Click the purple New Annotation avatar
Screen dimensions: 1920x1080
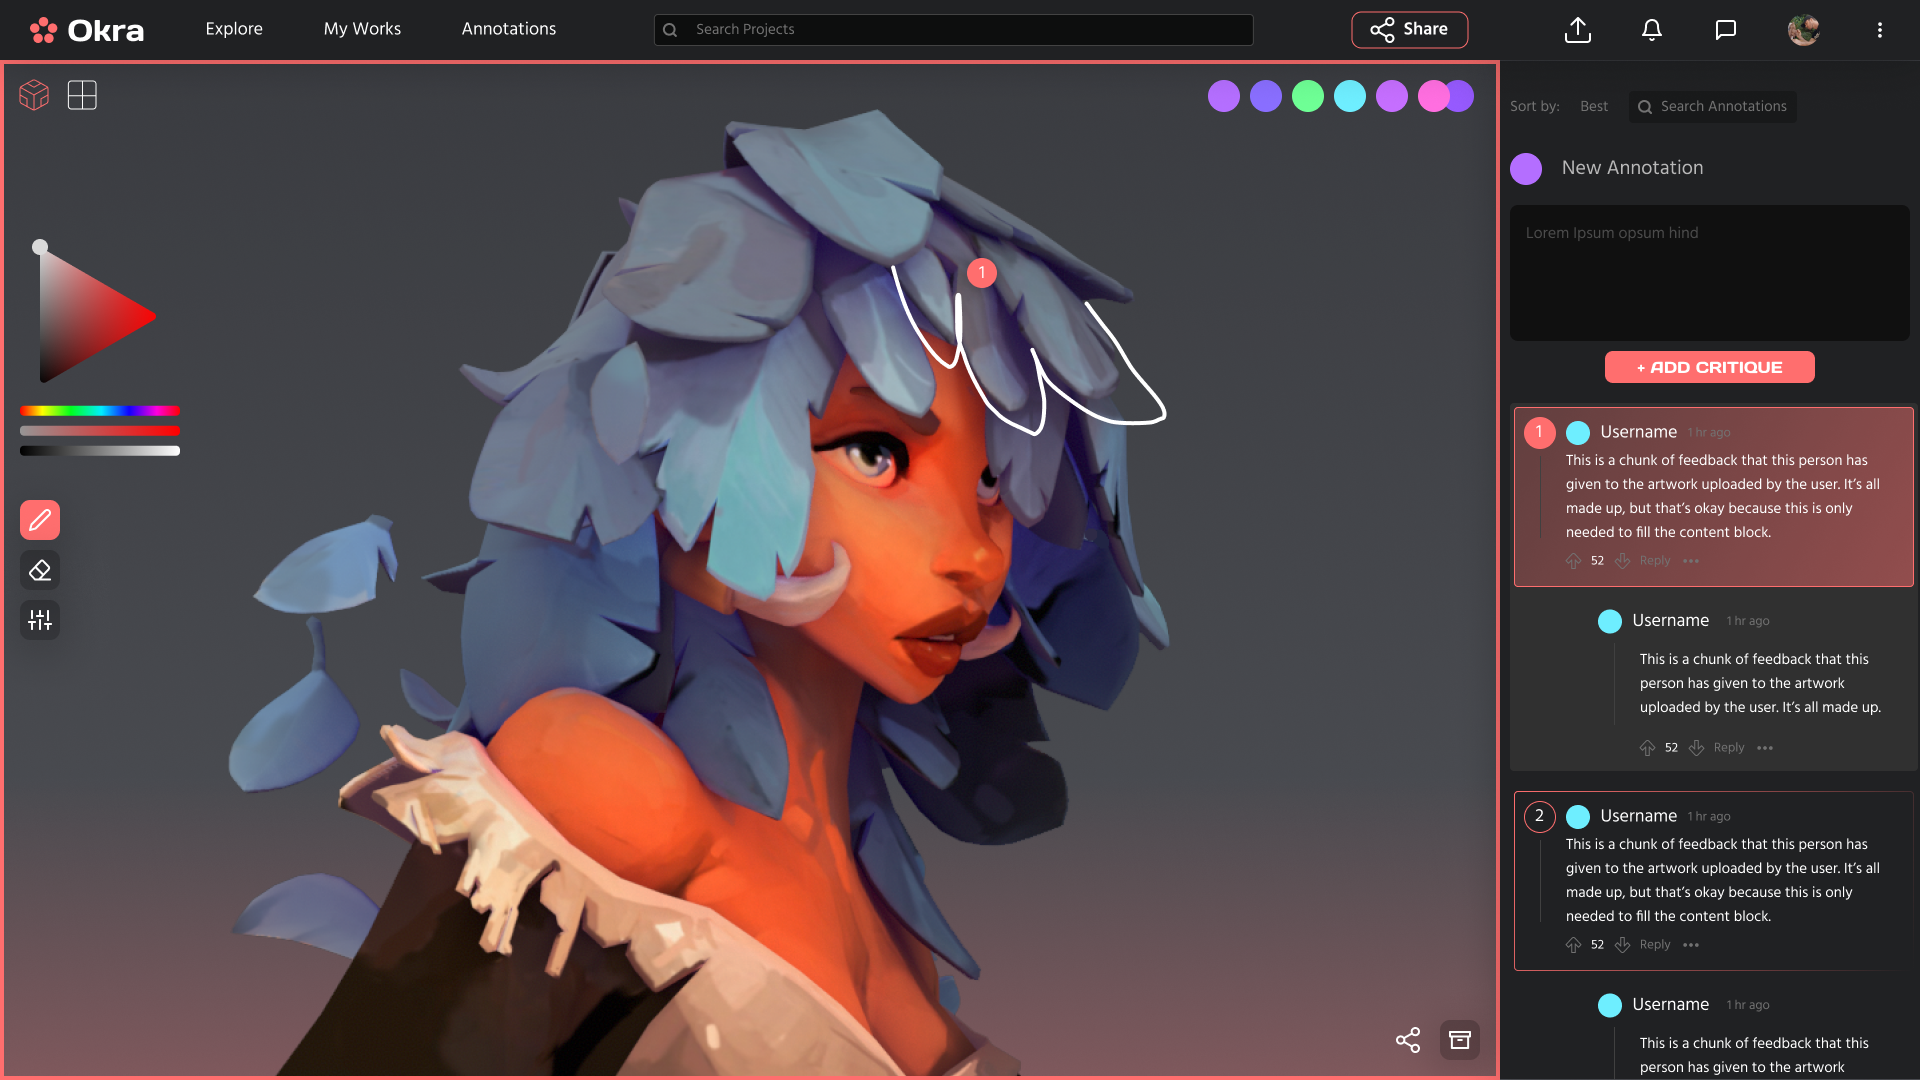[1526, 169]
